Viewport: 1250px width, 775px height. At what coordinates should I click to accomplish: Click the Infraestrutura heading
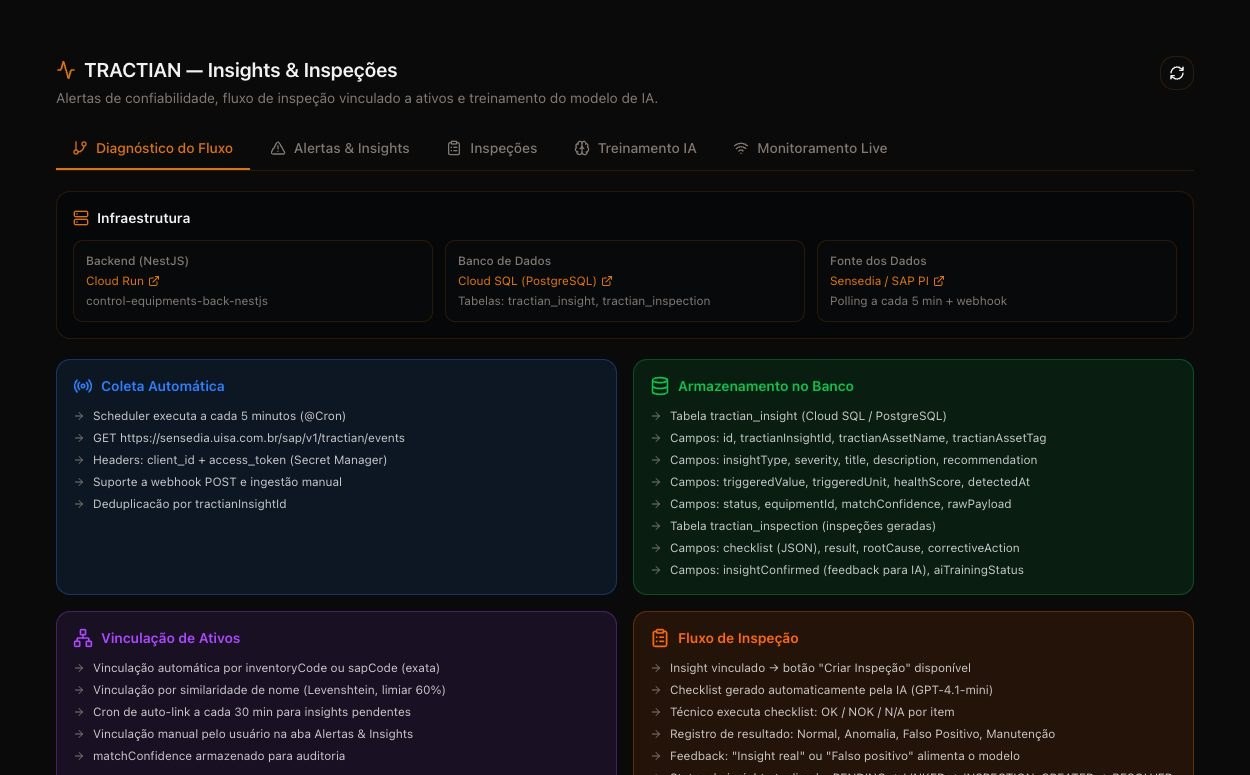144,218
